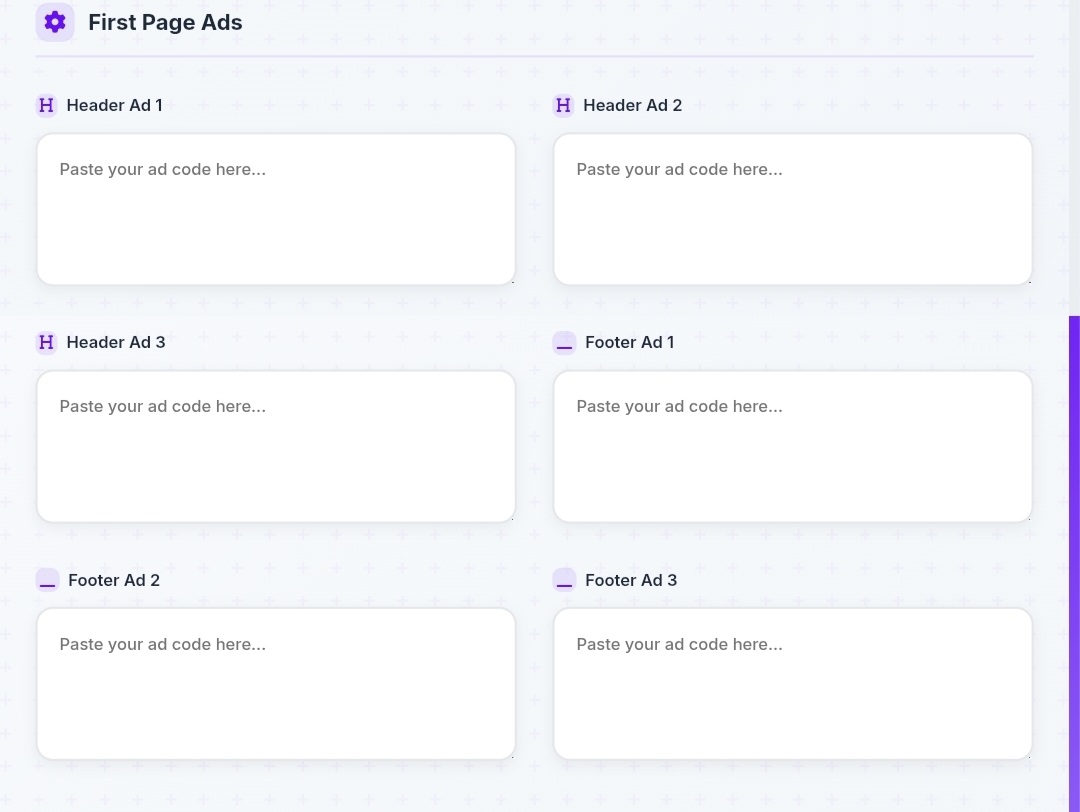Click the H icon next to Header Ad 2
This screenshot has height=812, width=1080.
click(x=563, y=105)
